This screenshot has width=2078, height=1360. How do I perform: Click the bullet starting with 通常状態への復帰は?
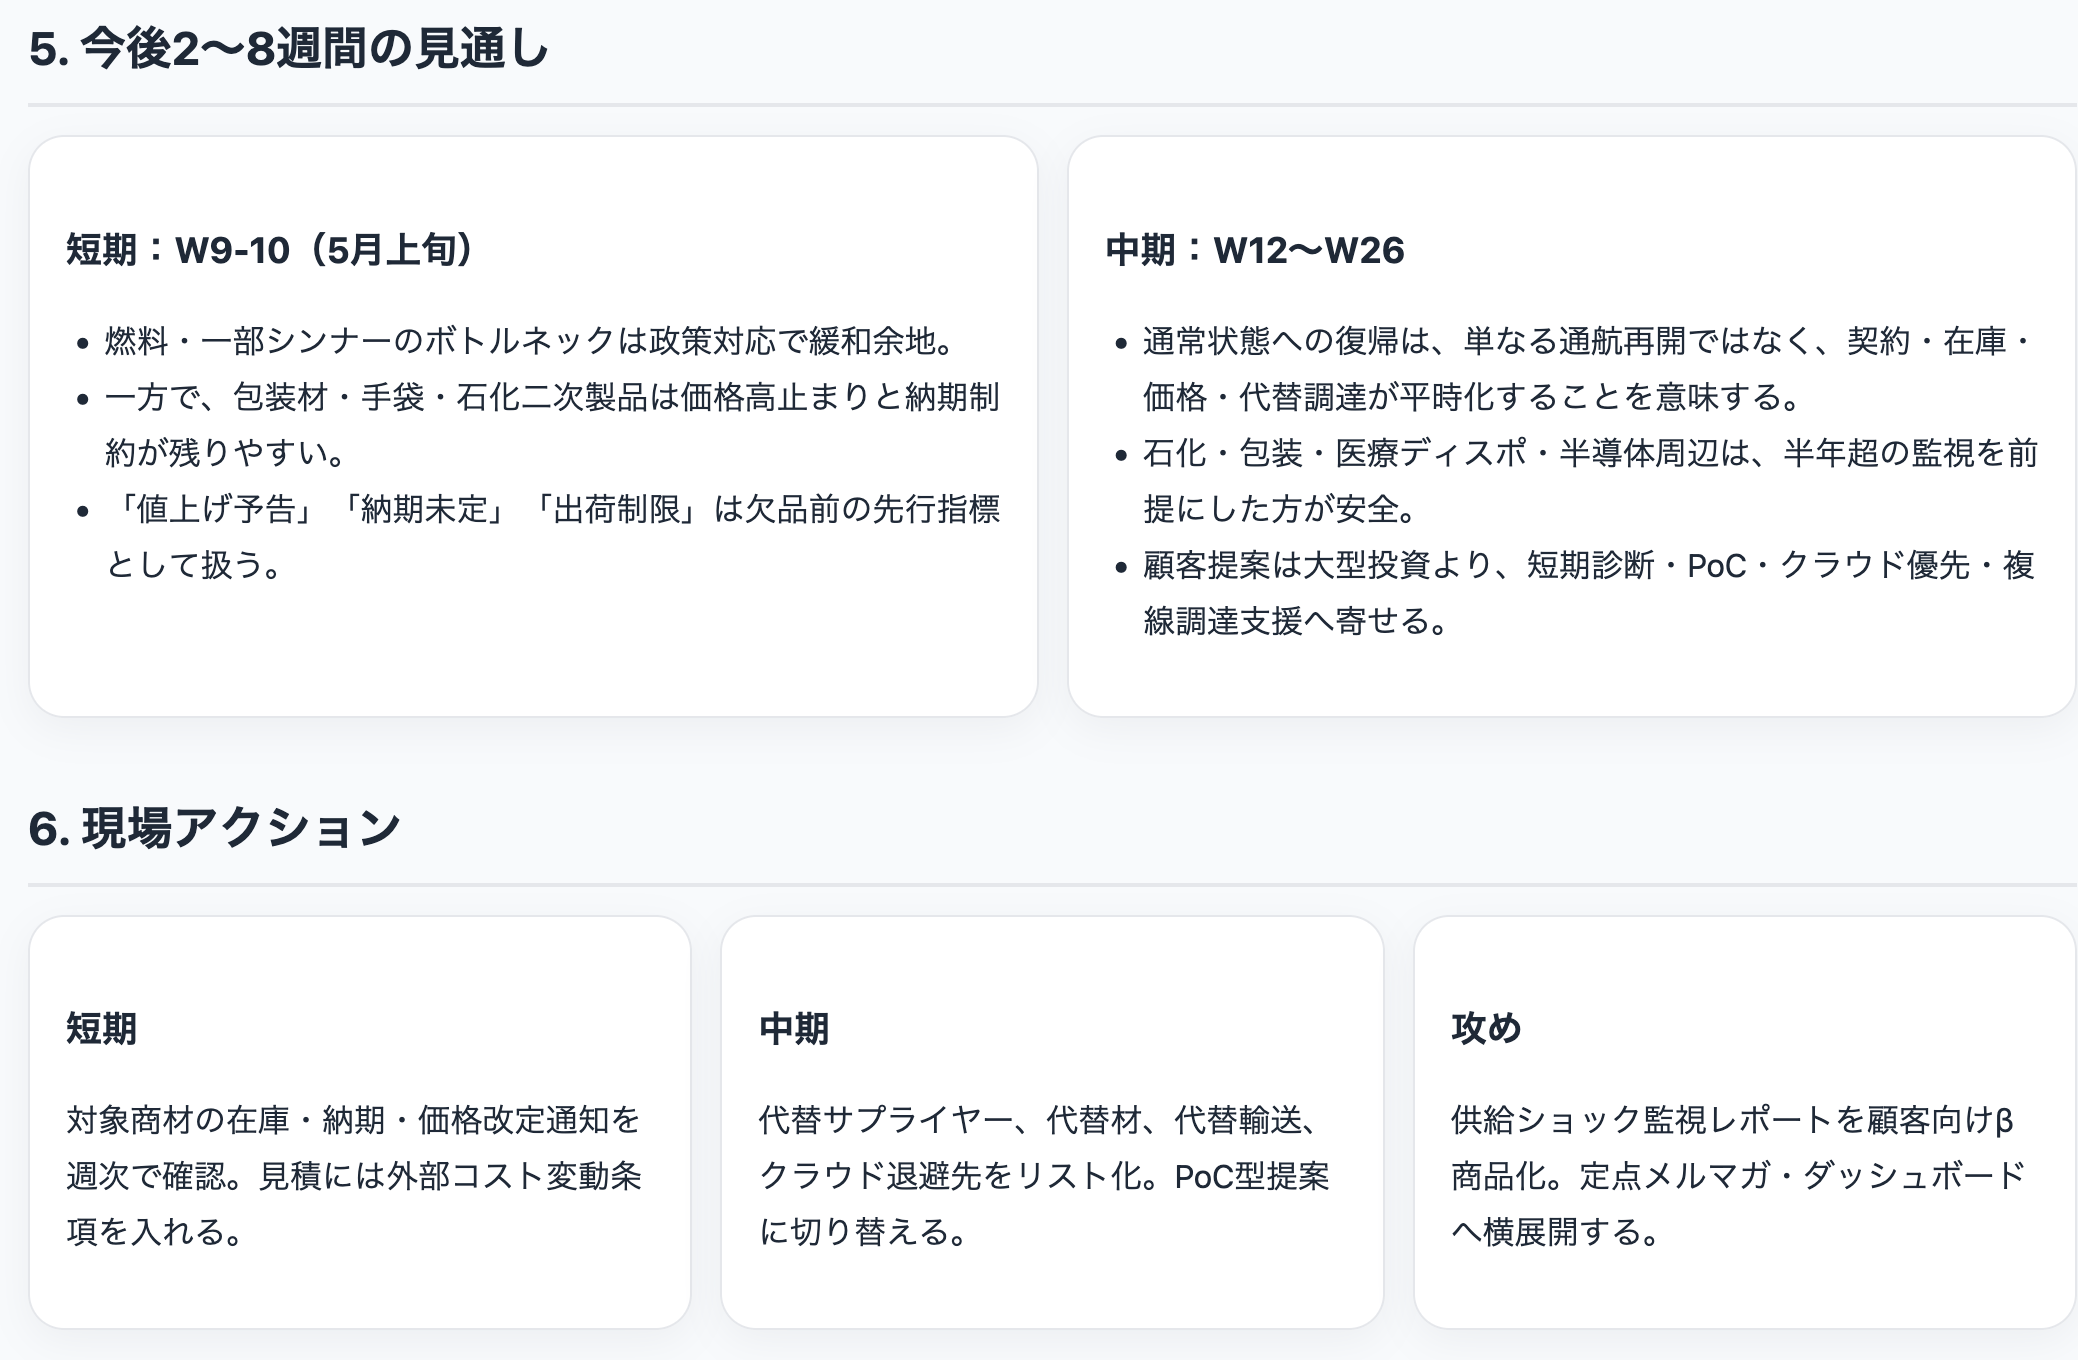(x=1590, y=342)
